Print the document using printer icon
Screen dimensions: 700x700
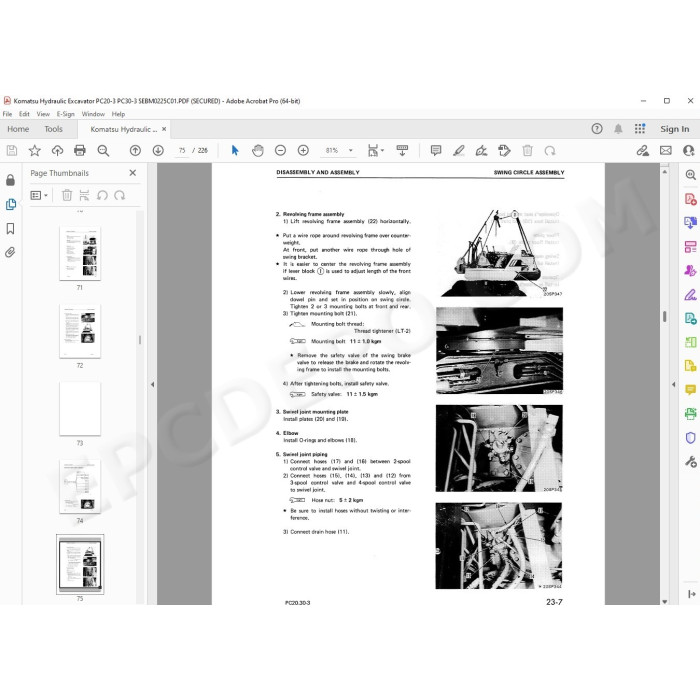tap(80, 151)
